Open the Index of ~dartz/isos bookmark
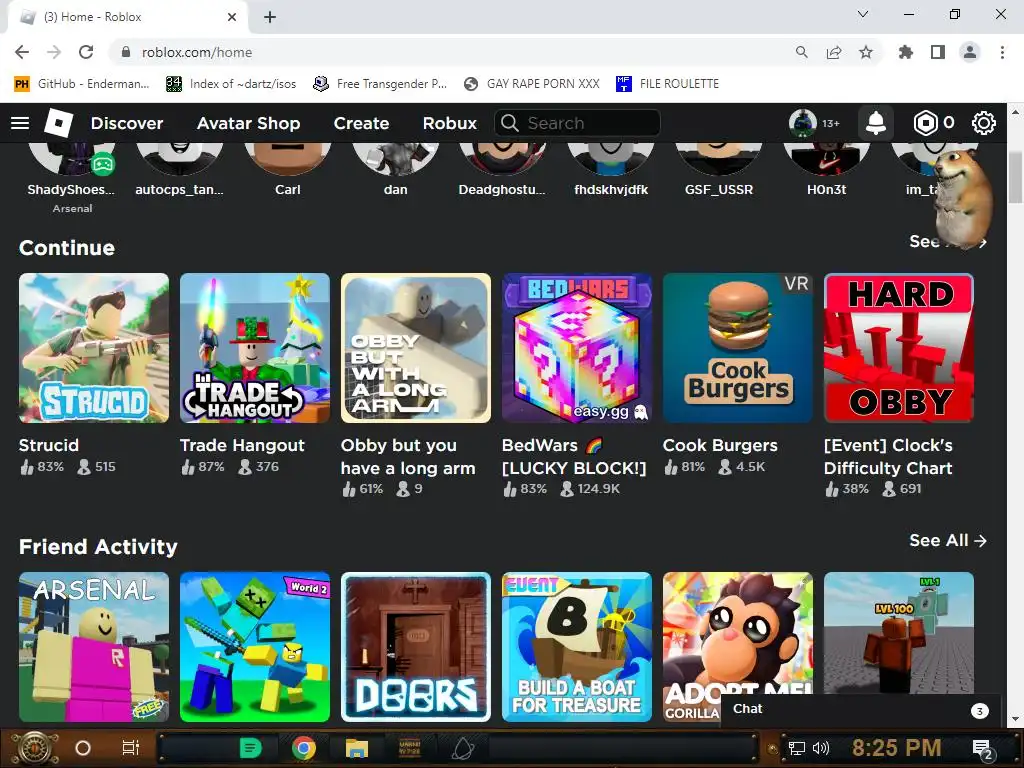Viewport: 1024px width, 768px height. pyautogui.click(x=231, y=84)
